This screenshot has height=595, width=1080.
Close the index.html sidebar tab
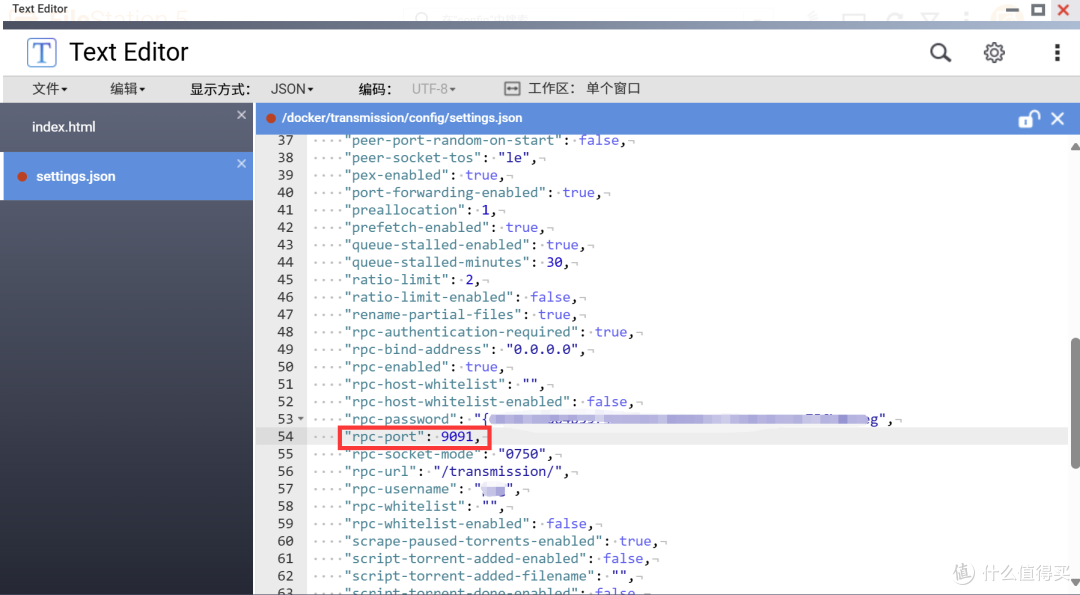241,115
